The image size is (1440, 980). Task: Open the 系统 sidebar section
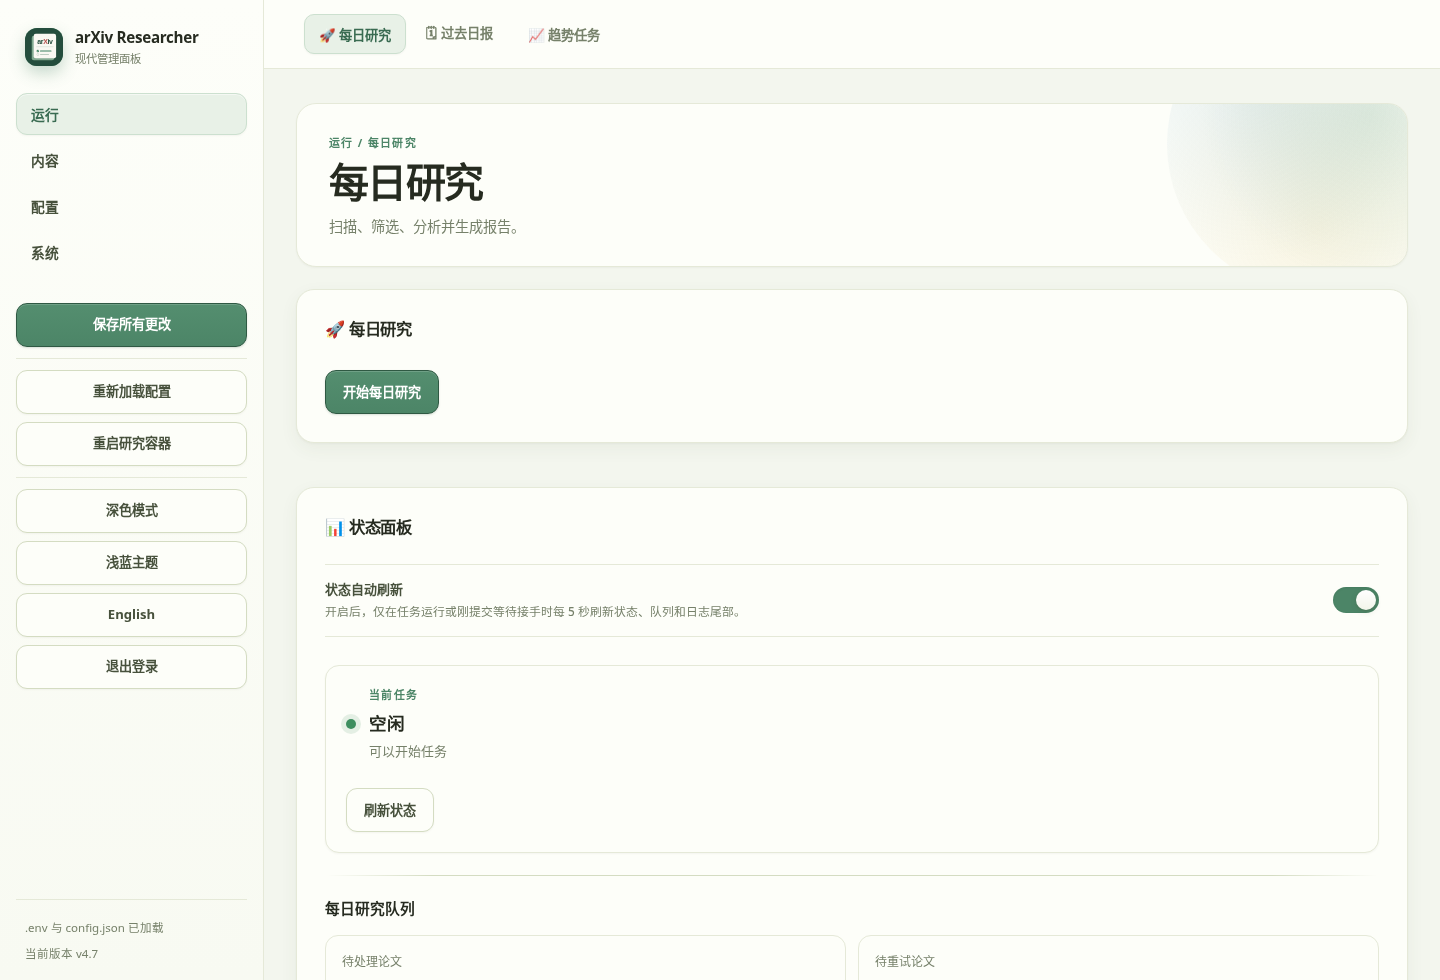[x=131, y=253]
